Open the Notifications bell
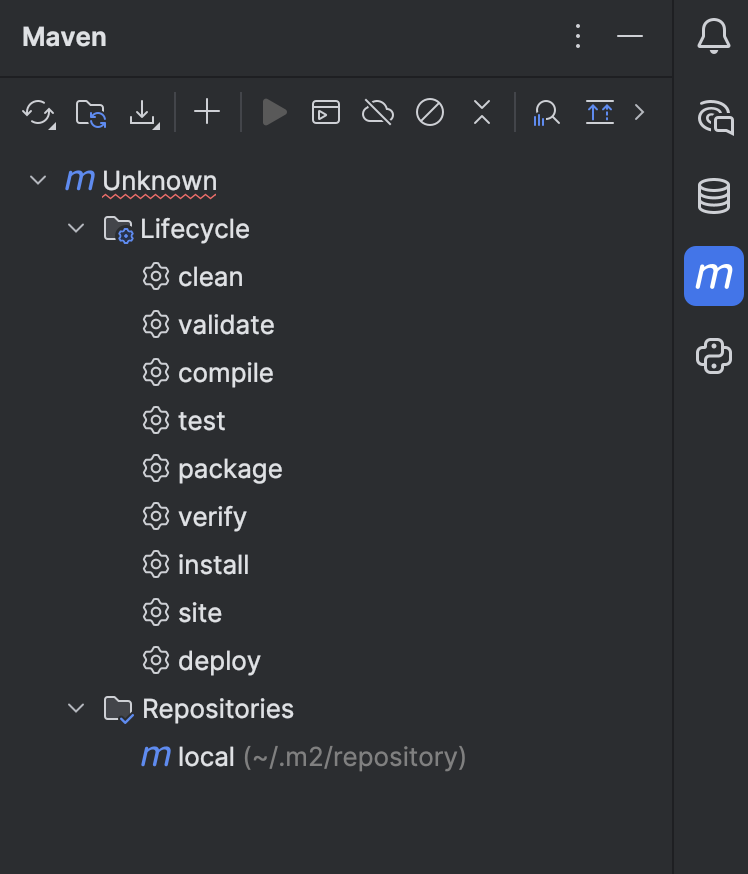Image resolution: width=748 pixels, height=874 pixels. point(713,37)
